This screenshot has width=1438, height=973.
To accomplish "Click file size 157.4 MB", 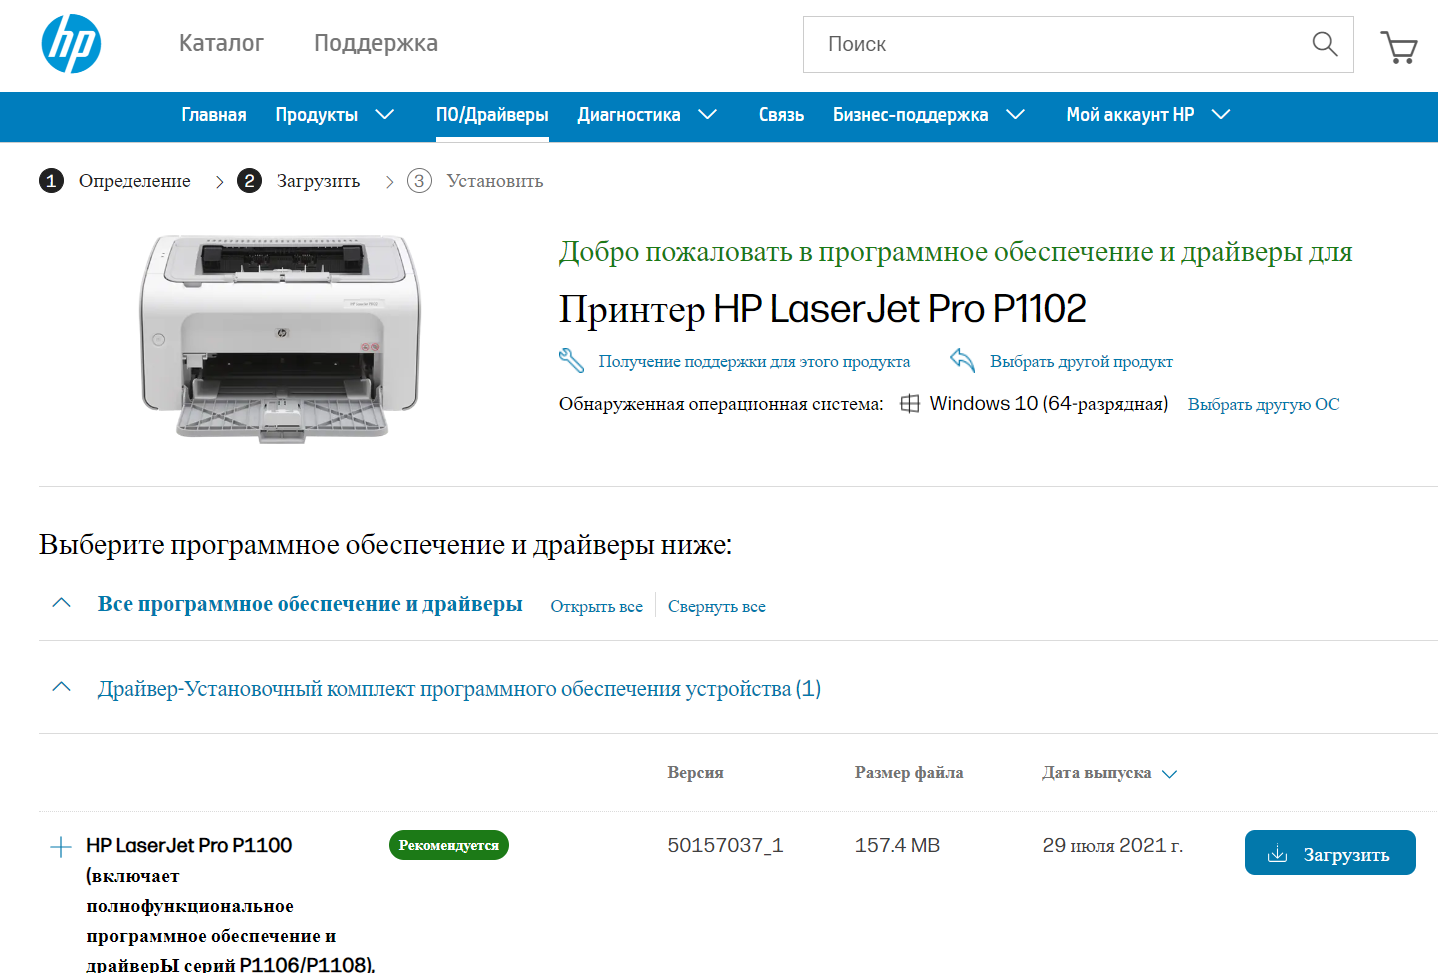I will pyautogui.click(x=897, y=846).
